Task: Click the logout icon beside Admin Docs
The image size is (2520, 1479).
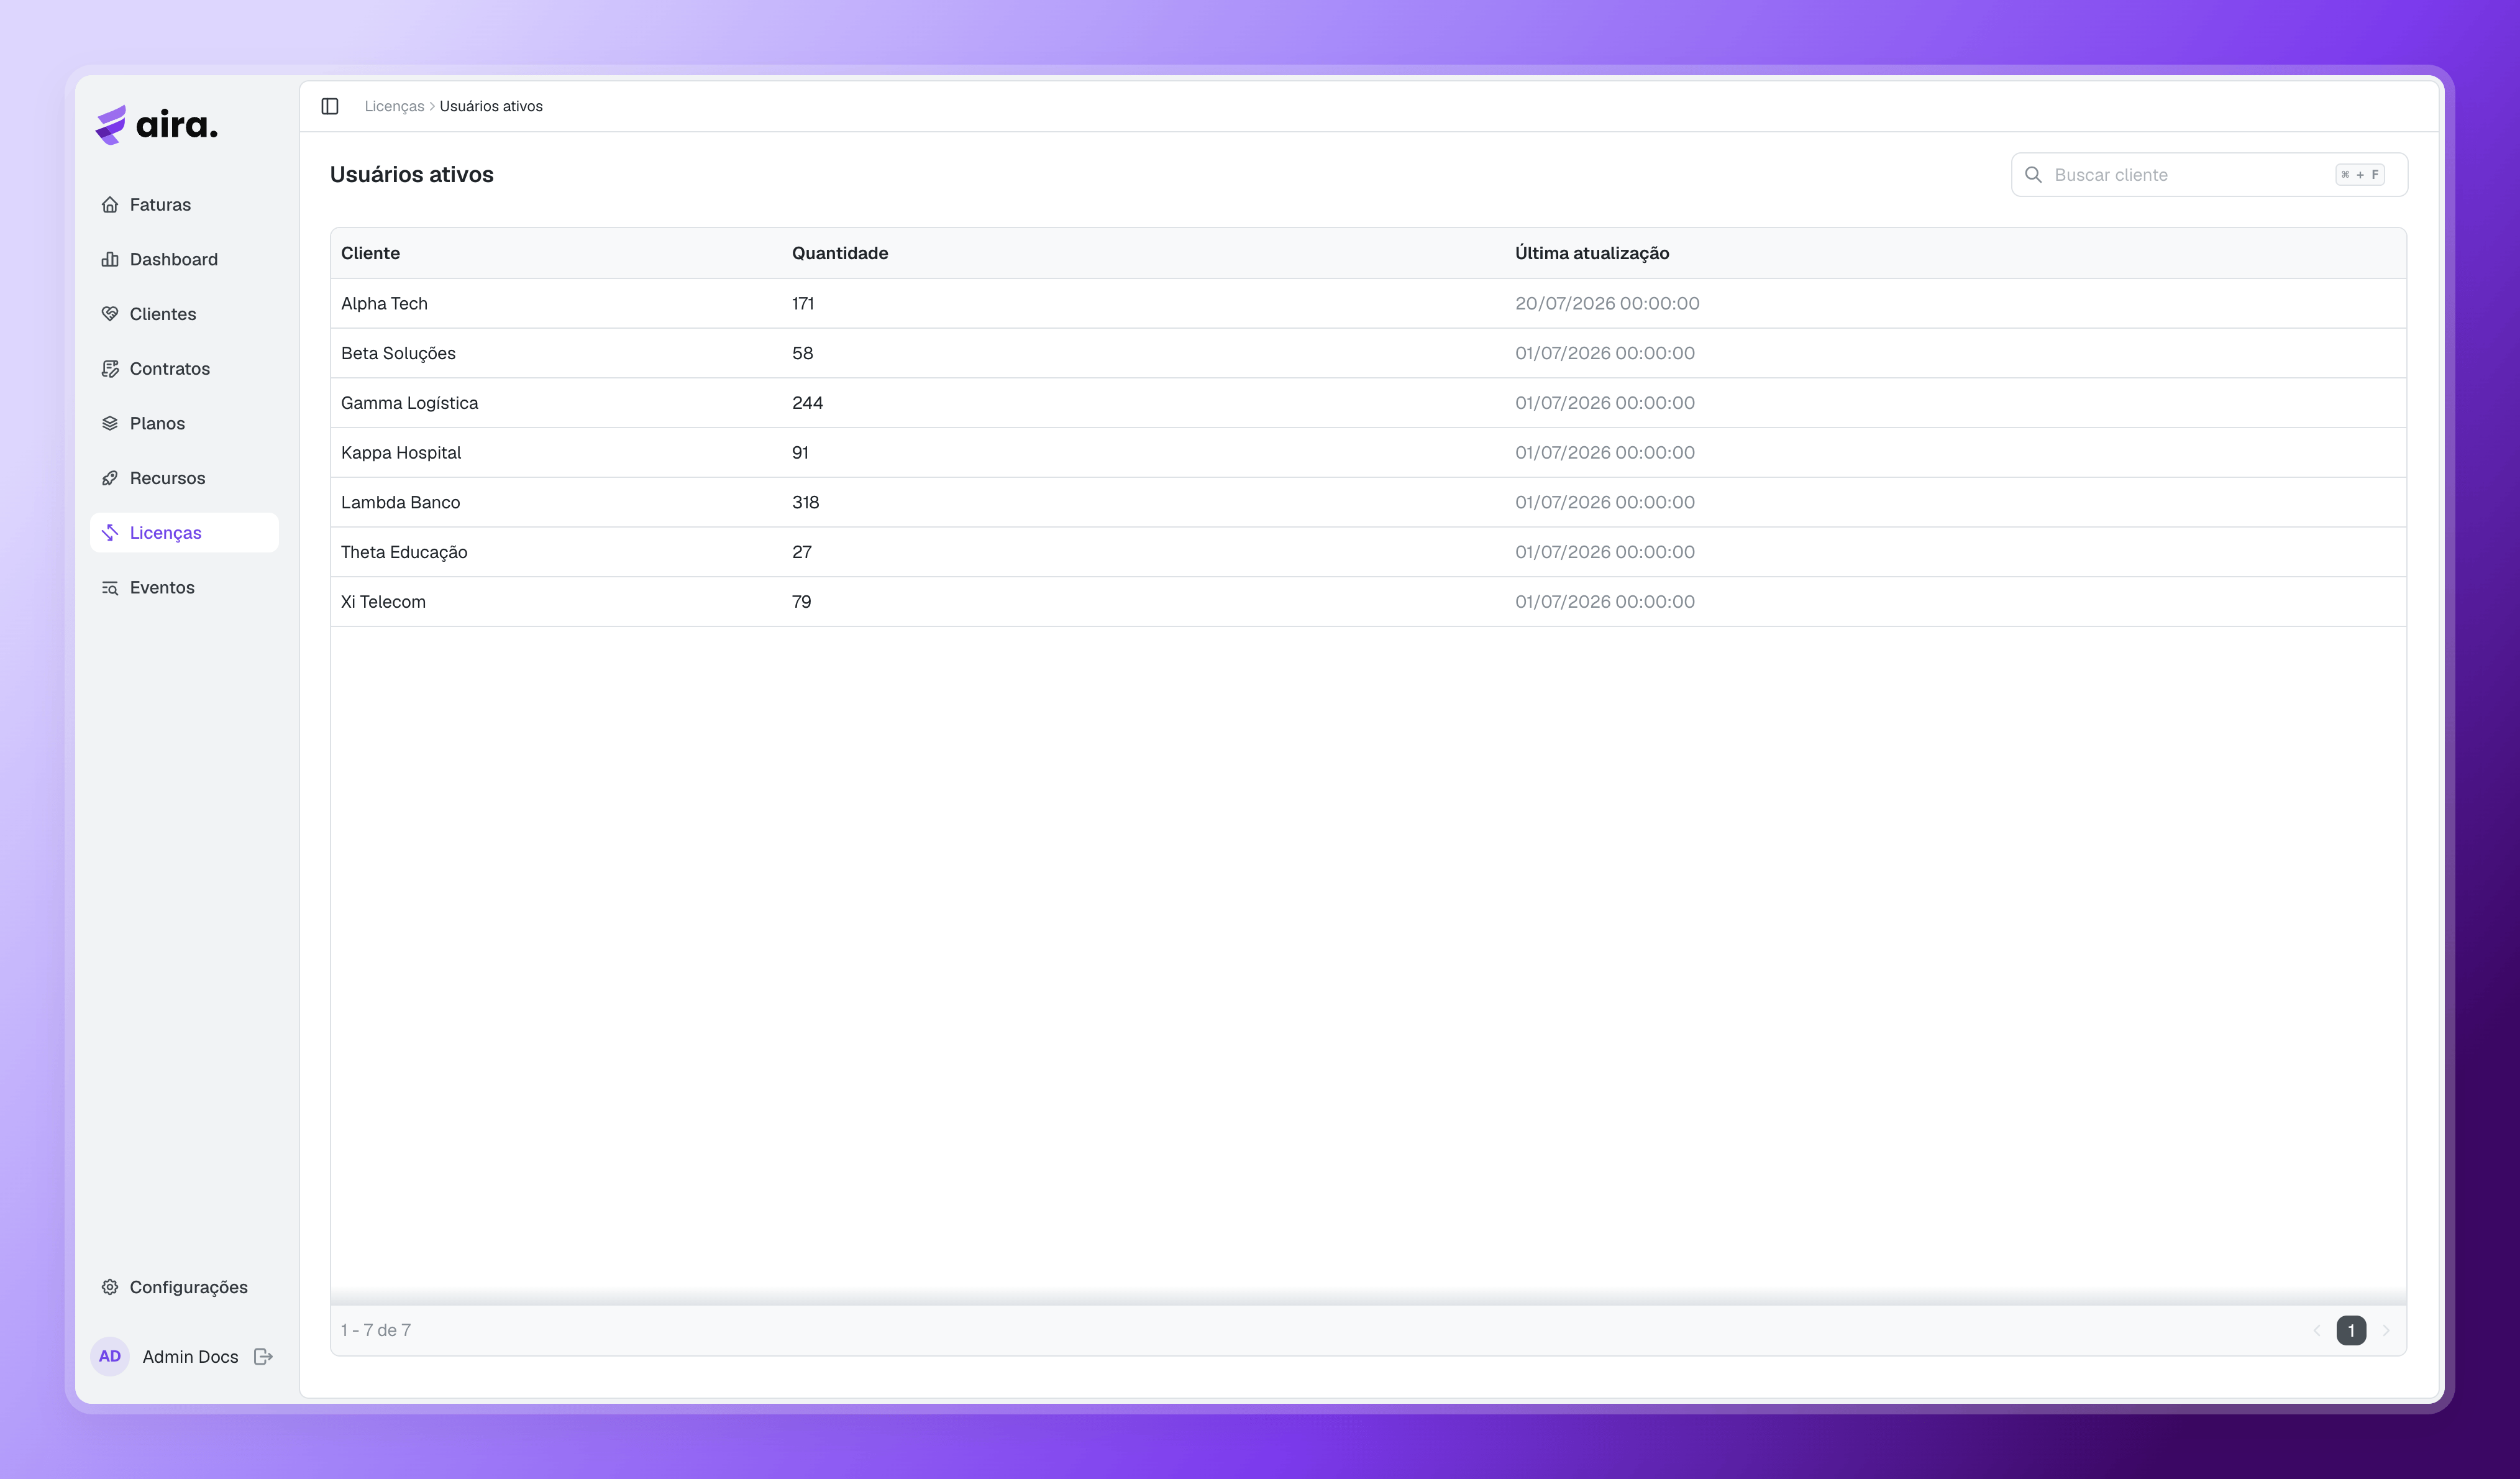Action: [x=264, y=1357]
